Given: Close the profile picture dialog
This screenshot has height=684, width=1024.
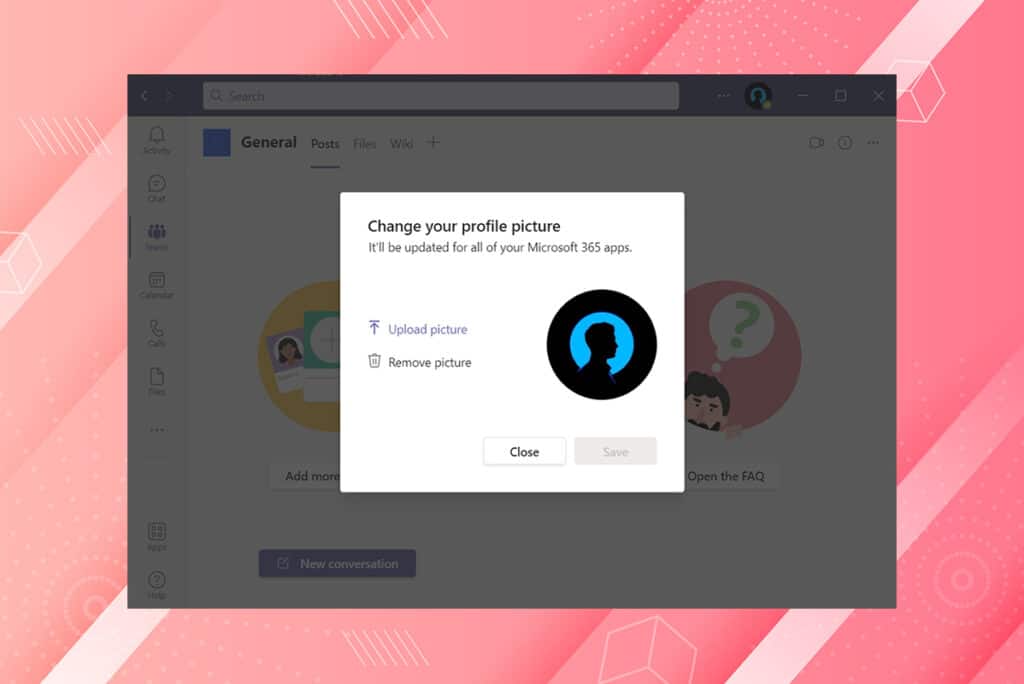Looking at the screenshot, I should coord(524,451).
